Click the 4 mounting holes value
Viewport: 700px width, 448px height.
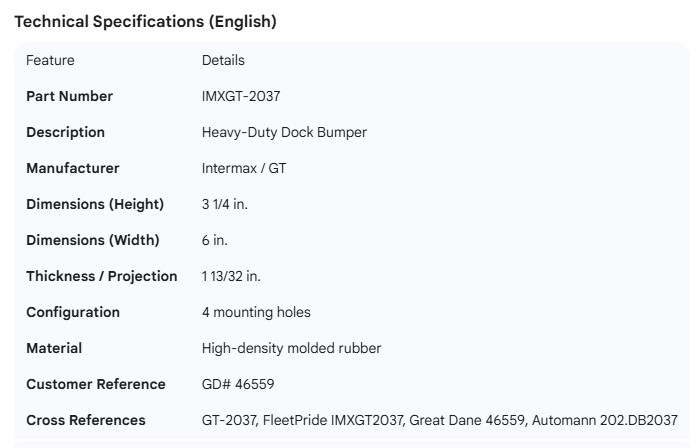256,312
